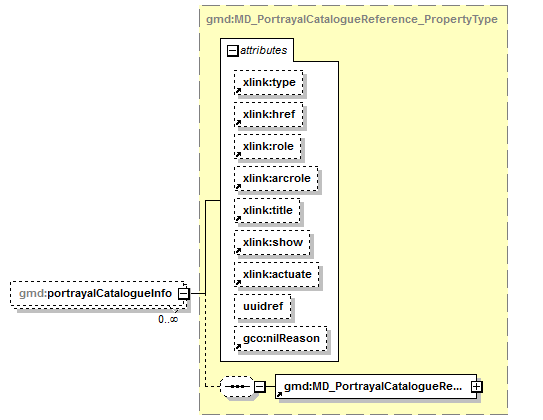The width and height of the screenshot is (543, 420).
Task: Click the gmd:portrayalCatalogueInfo element box
Action: pyautogui.click(x=99, y=294)
